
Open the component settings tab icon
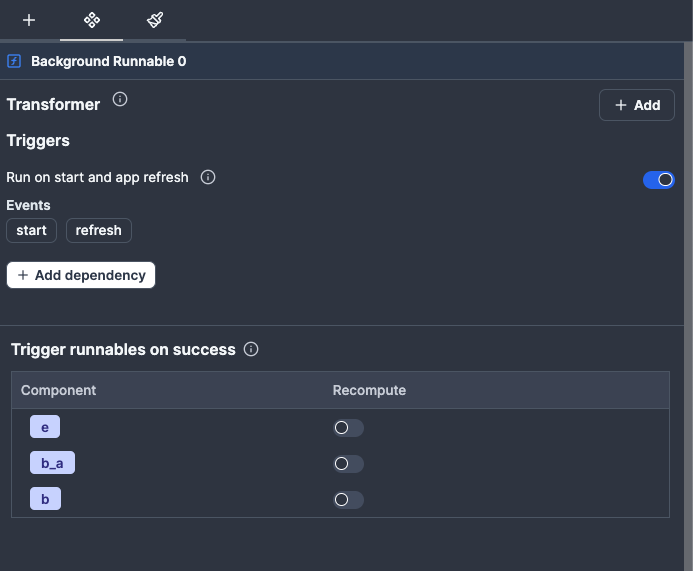point(91,20)
